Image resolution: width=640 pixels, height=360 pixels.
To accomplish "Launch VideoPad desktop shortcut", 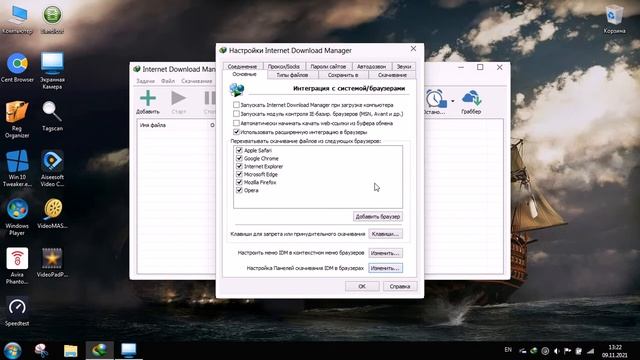I will tap(52, 262).
